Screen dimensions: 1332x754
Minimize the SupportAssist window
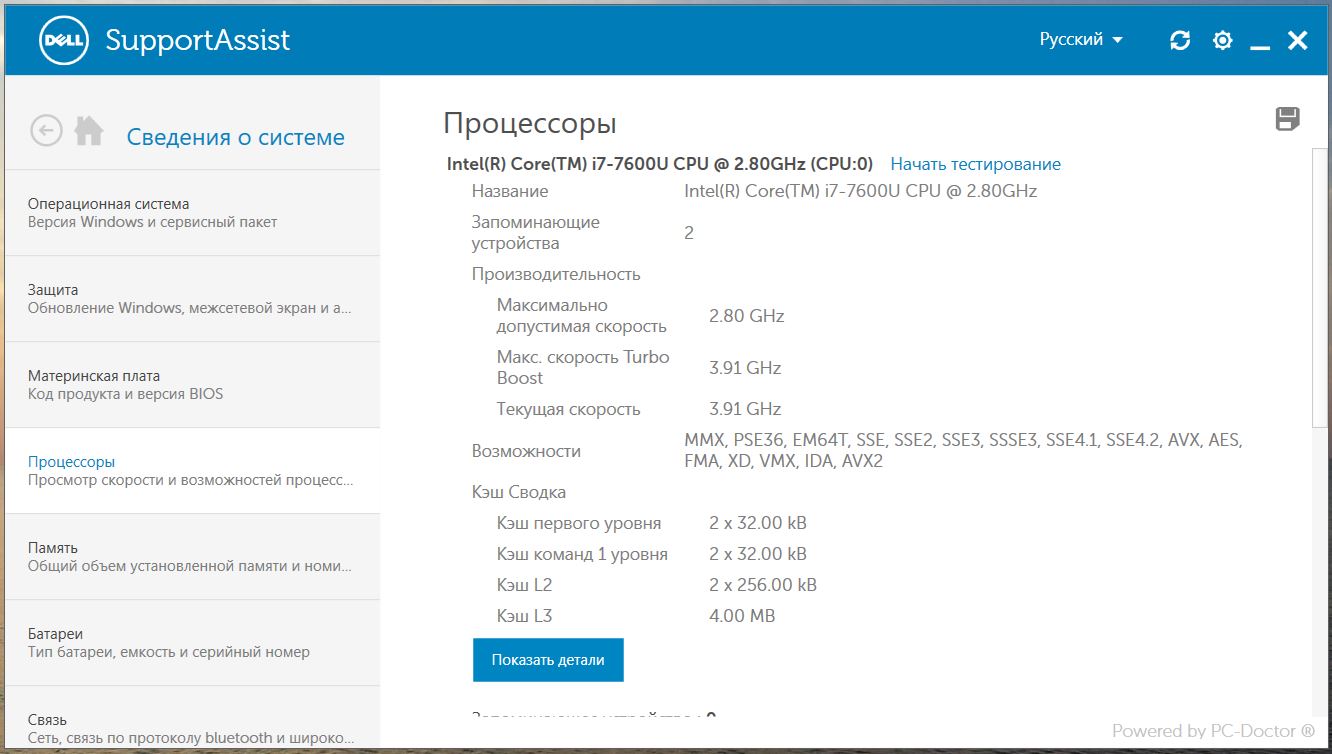pyautogui.click(x=1260, y=47)
